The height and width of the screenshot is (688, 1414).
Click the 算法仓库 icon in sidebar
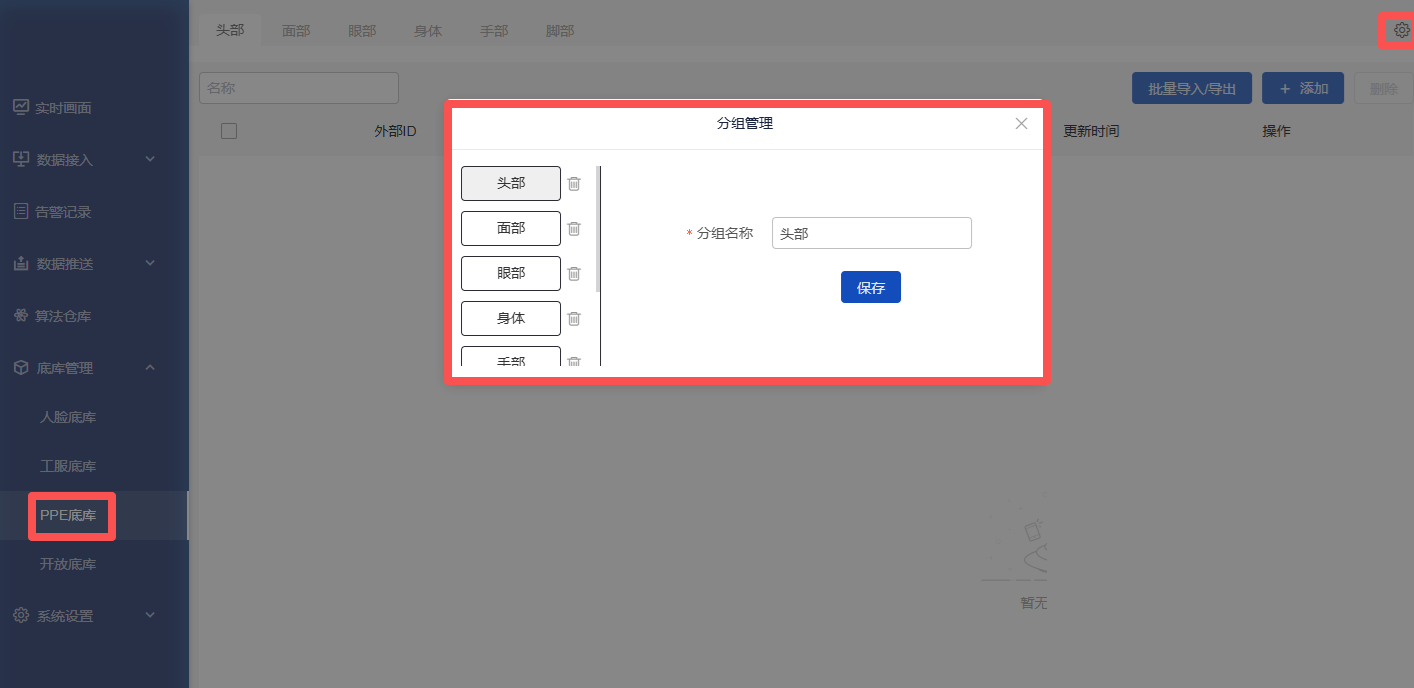[20, 316]
